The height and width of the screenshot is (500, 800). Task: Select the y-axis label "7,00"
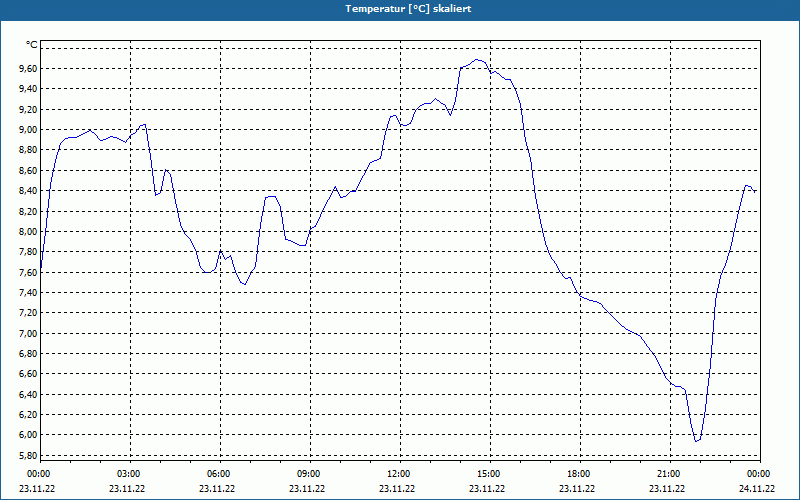click(x=29, y=333)
